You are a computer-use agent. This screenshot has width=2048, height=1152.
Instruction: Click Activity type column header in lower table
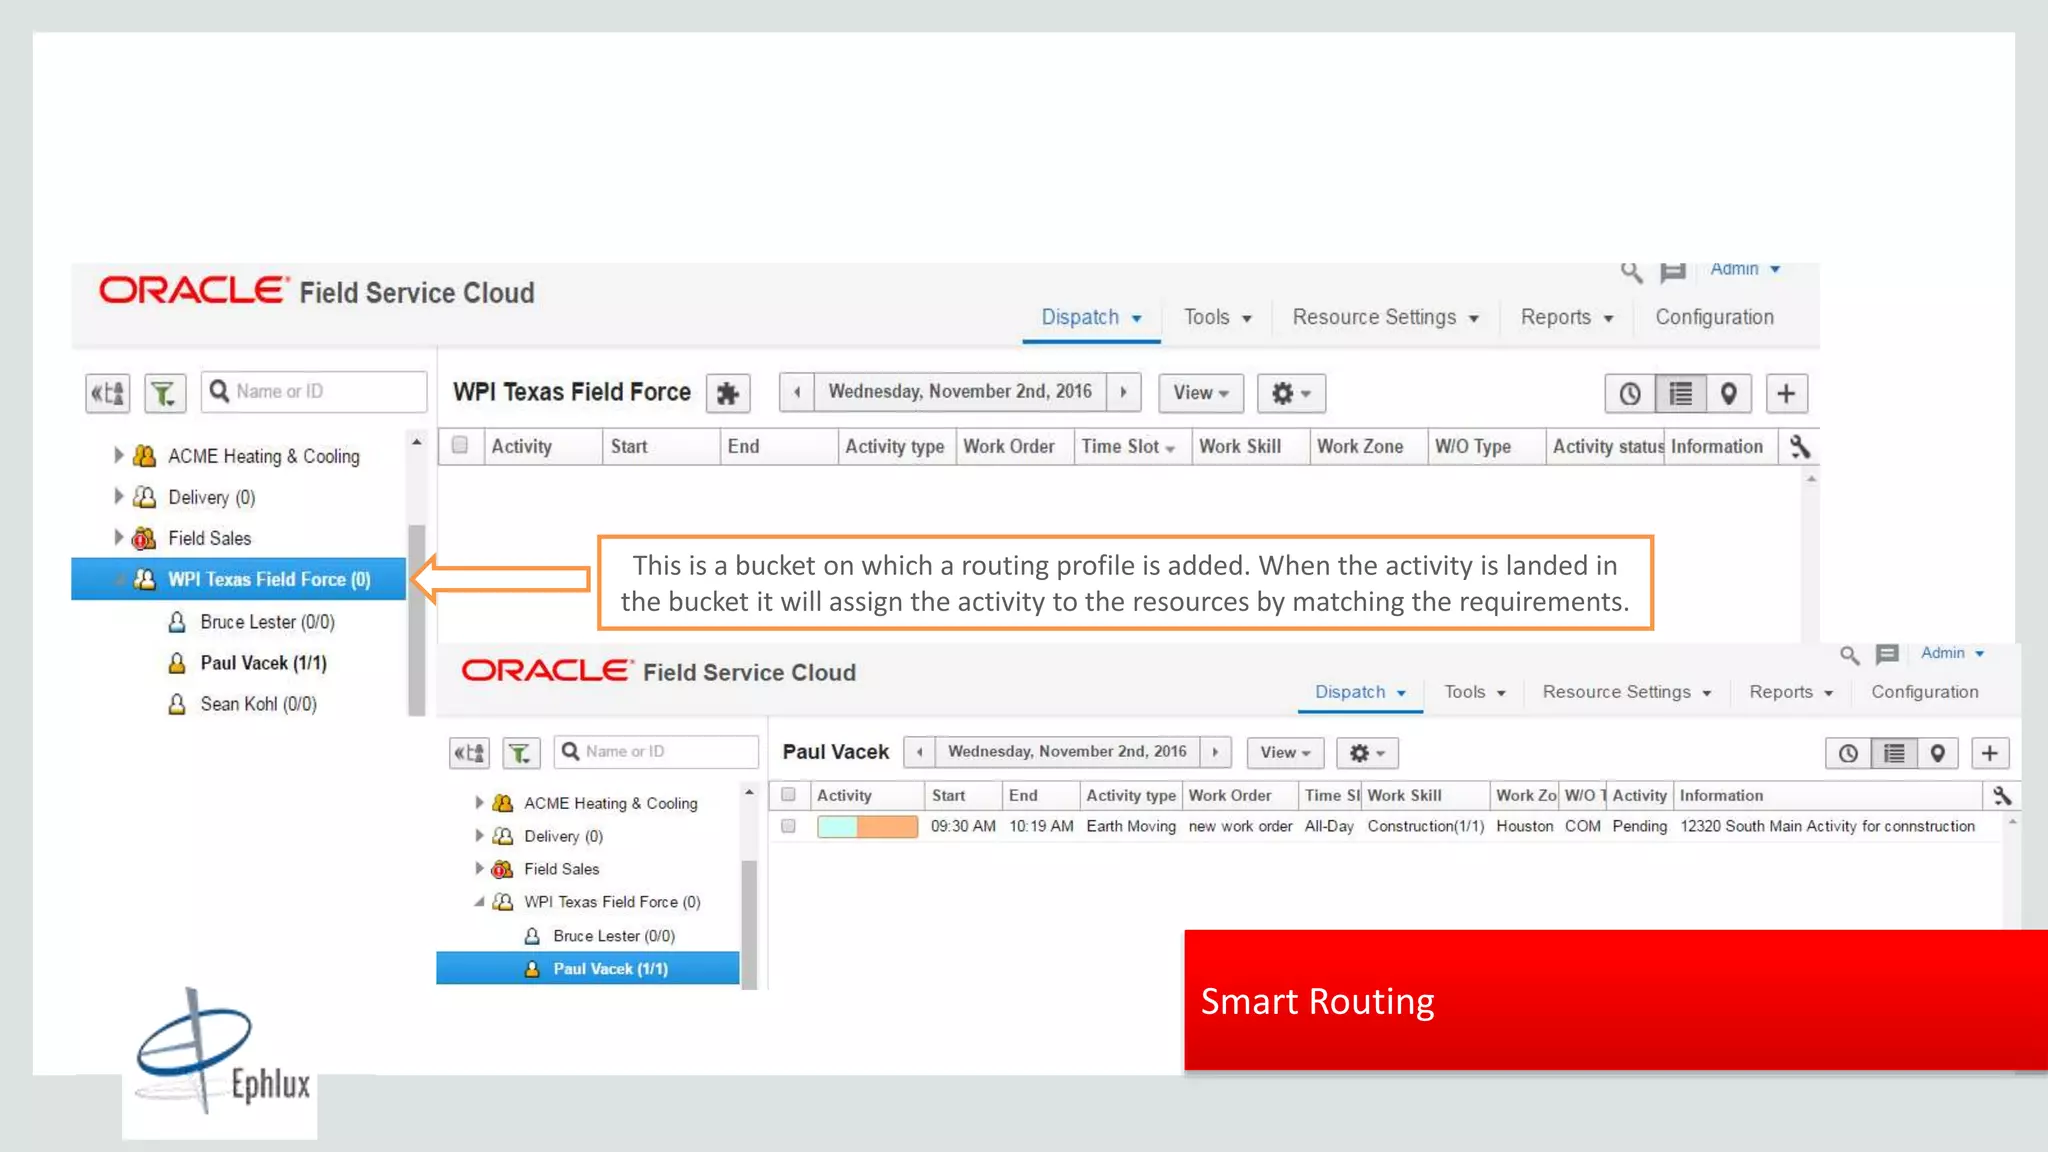click(x=1131, y=795)
